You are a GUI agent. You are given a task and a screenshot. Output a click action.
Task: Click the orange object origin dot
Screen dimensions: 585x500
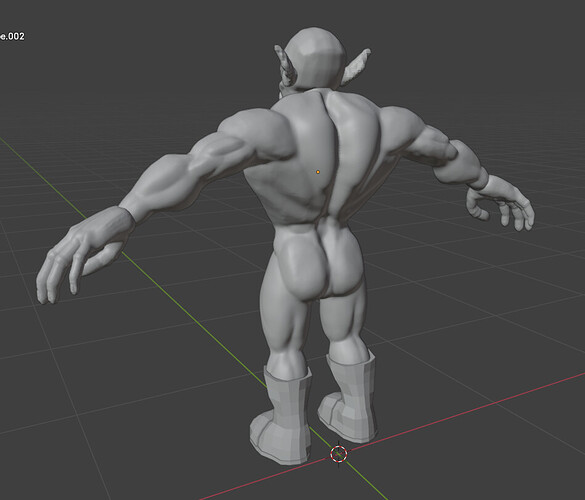click(318, 172)
